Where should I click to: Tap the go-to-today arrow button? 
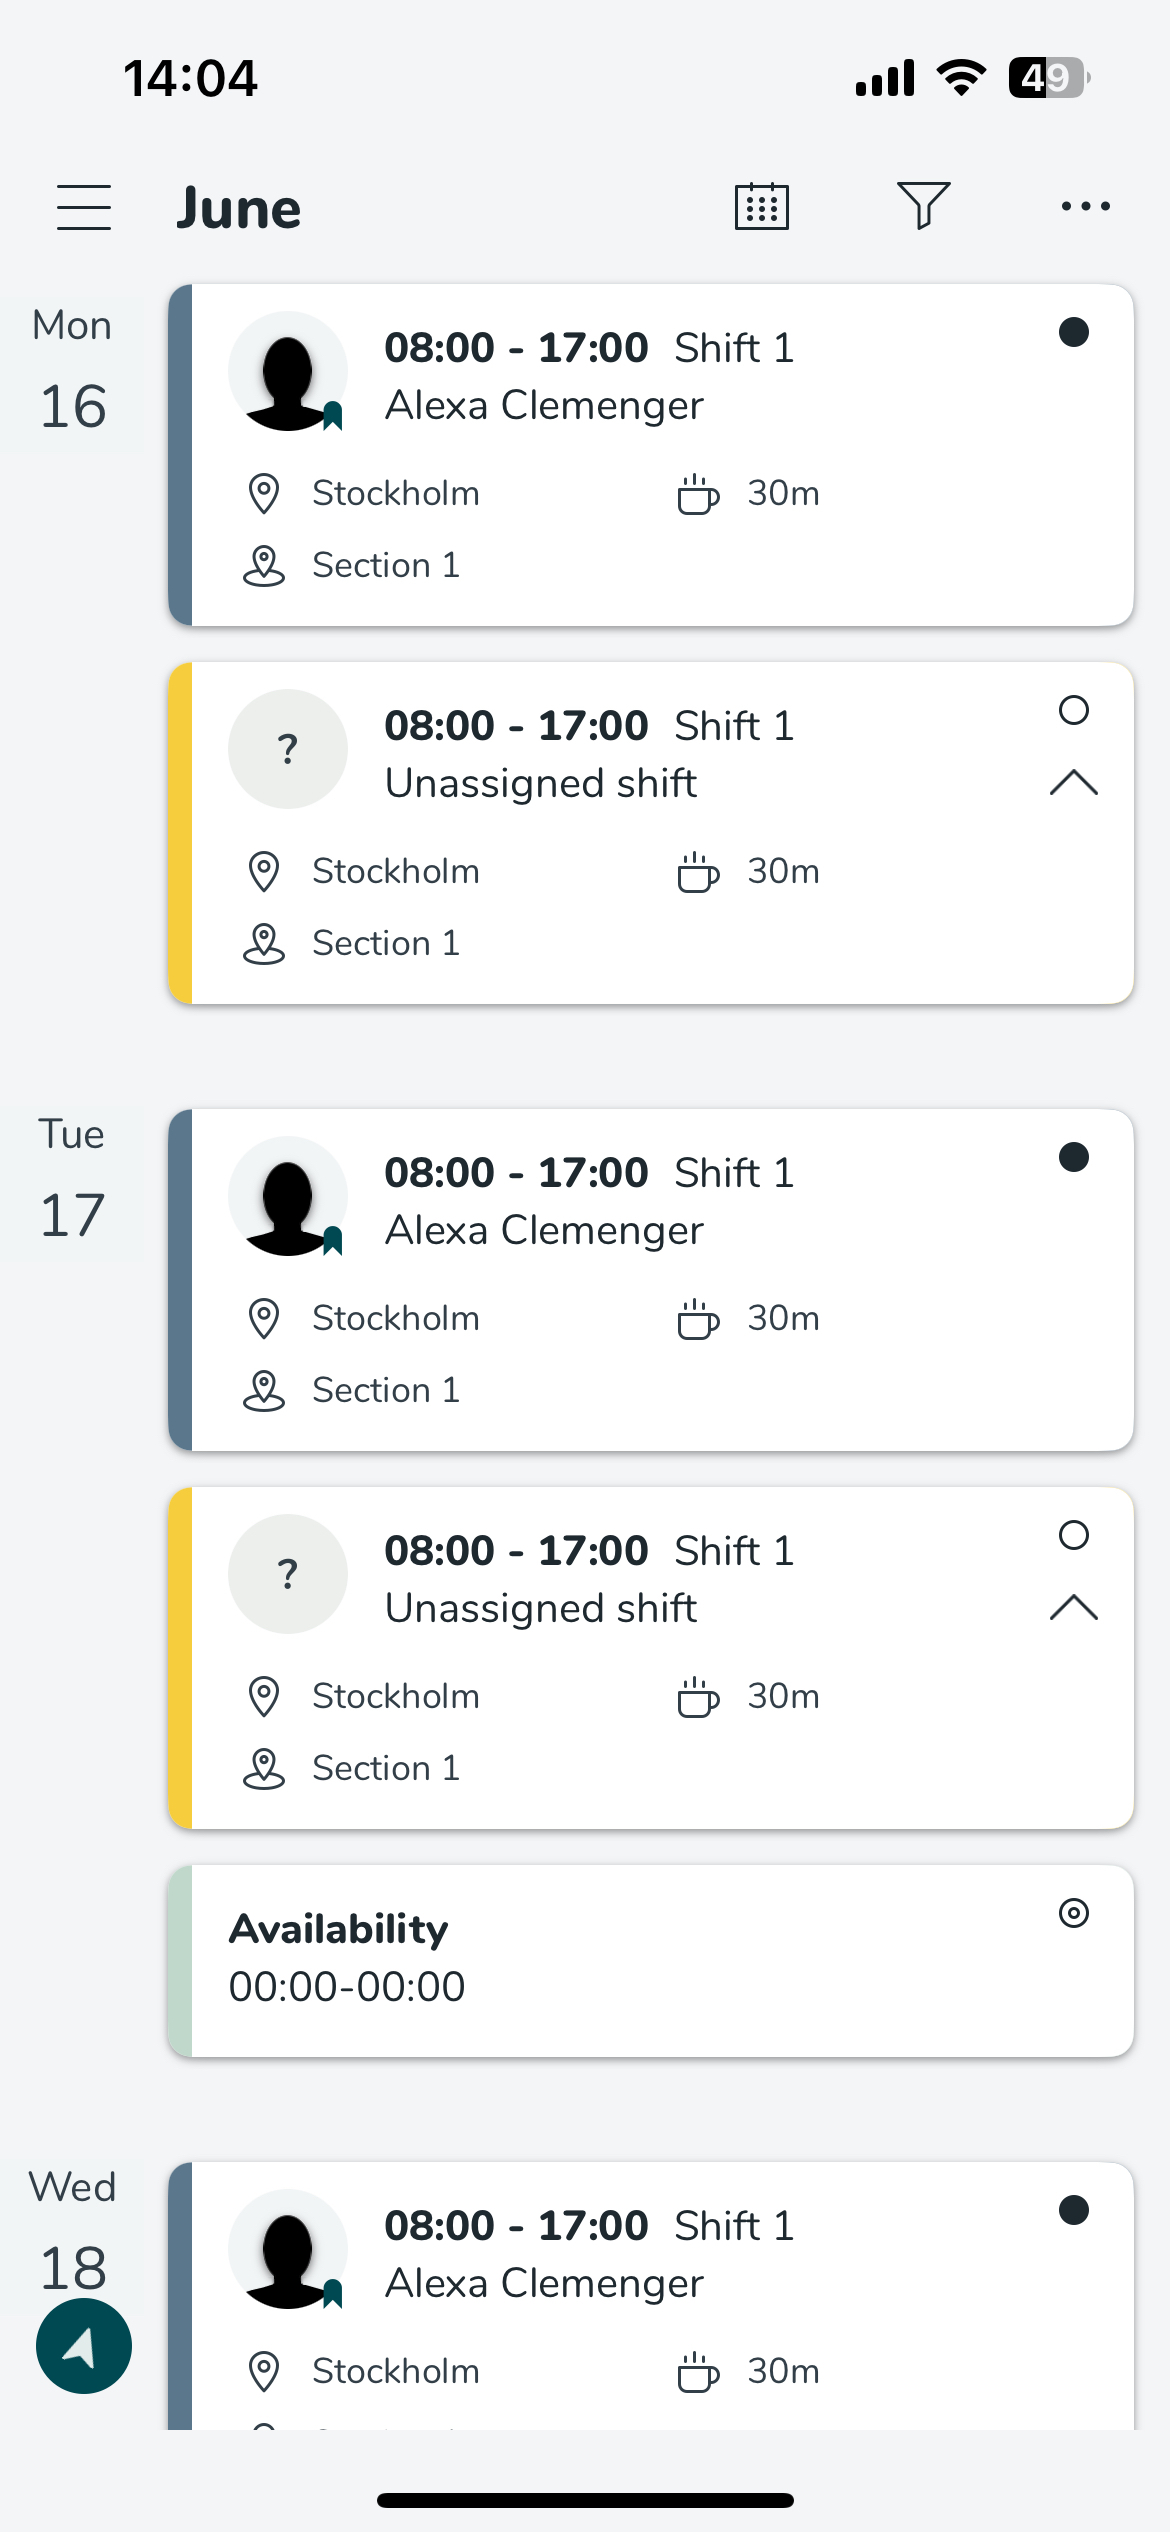[x=84, y=2345]
